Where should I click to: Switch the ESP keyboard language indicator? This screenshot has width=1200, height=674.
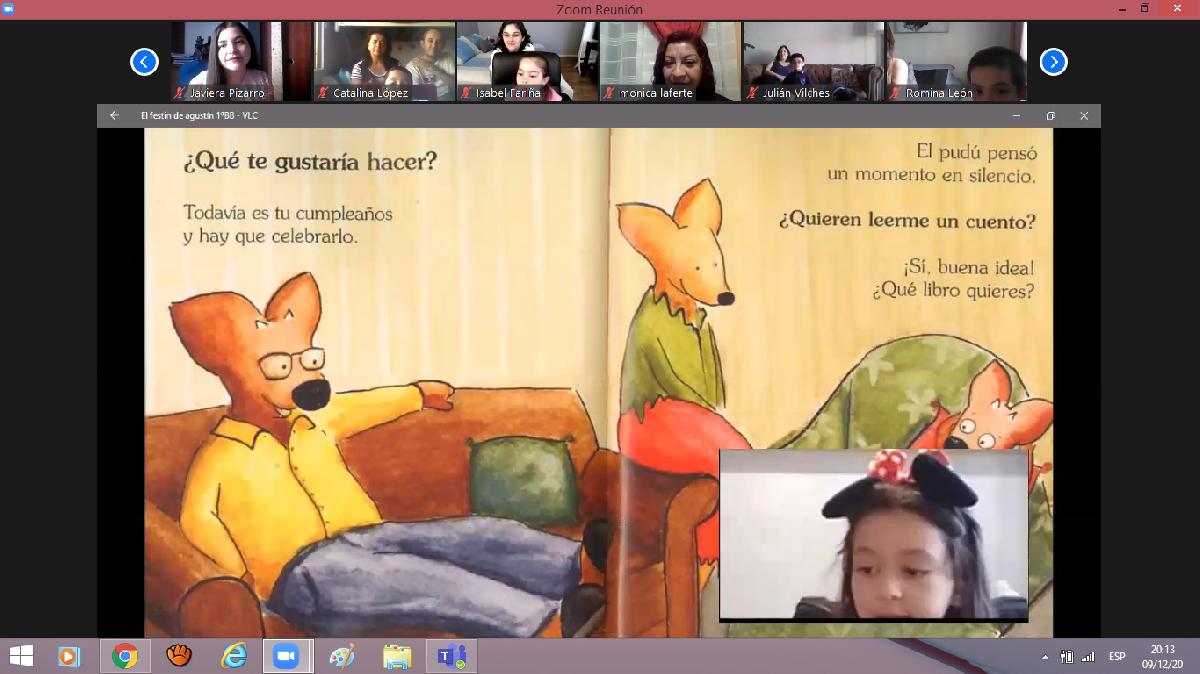point(1117,657)
